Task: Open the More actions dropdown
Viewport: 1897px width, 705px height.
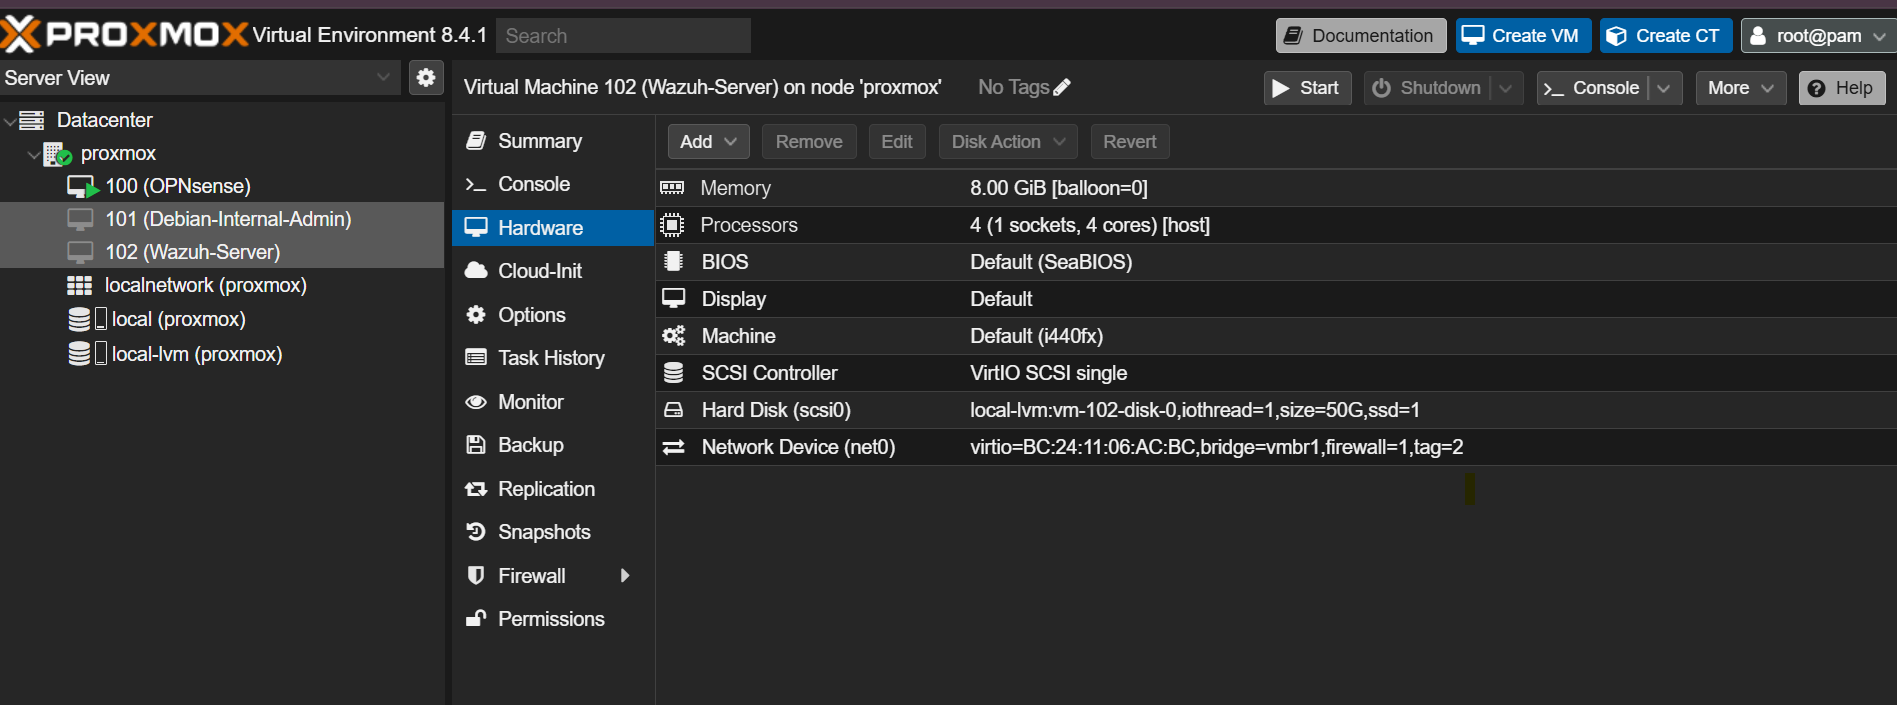Action: 1740,88
